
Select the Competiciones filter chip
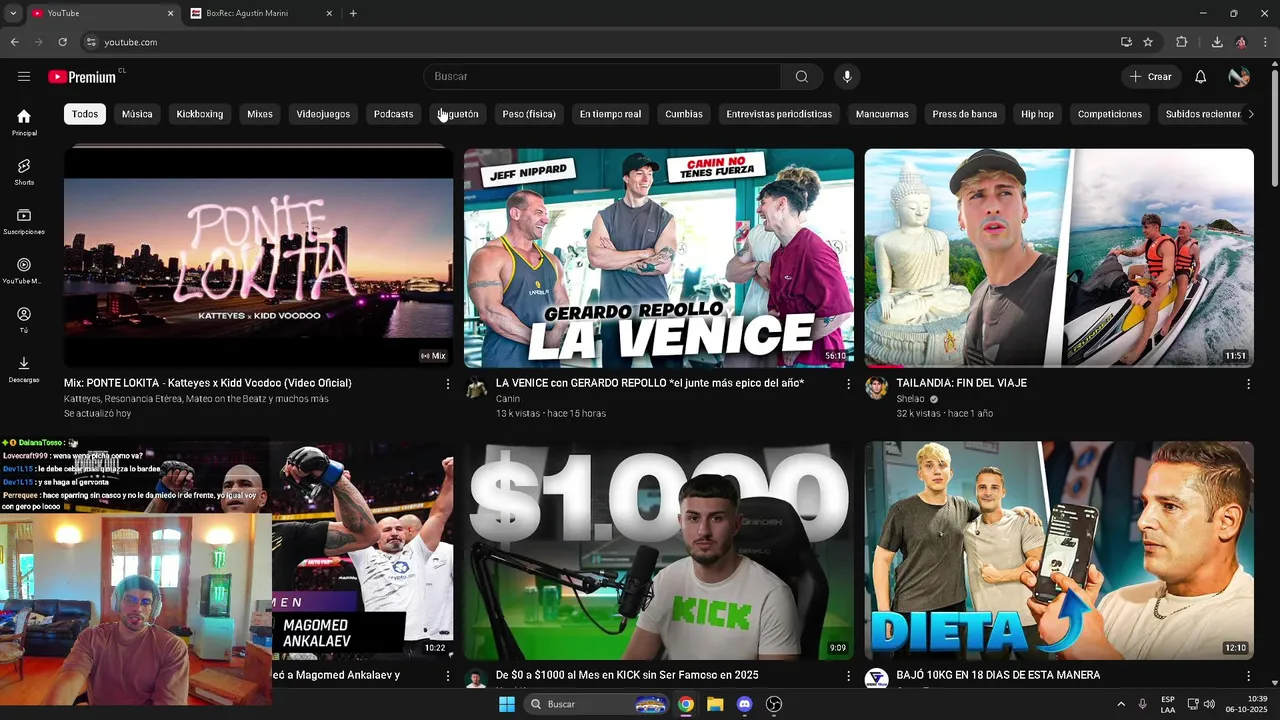[1110, 114]
